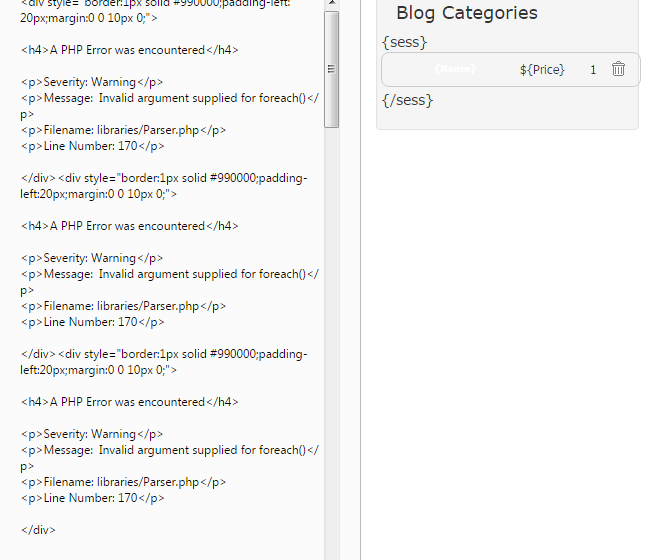
Task: Click the closing {/sess} tag text
Action: click(x=407, y=100)
